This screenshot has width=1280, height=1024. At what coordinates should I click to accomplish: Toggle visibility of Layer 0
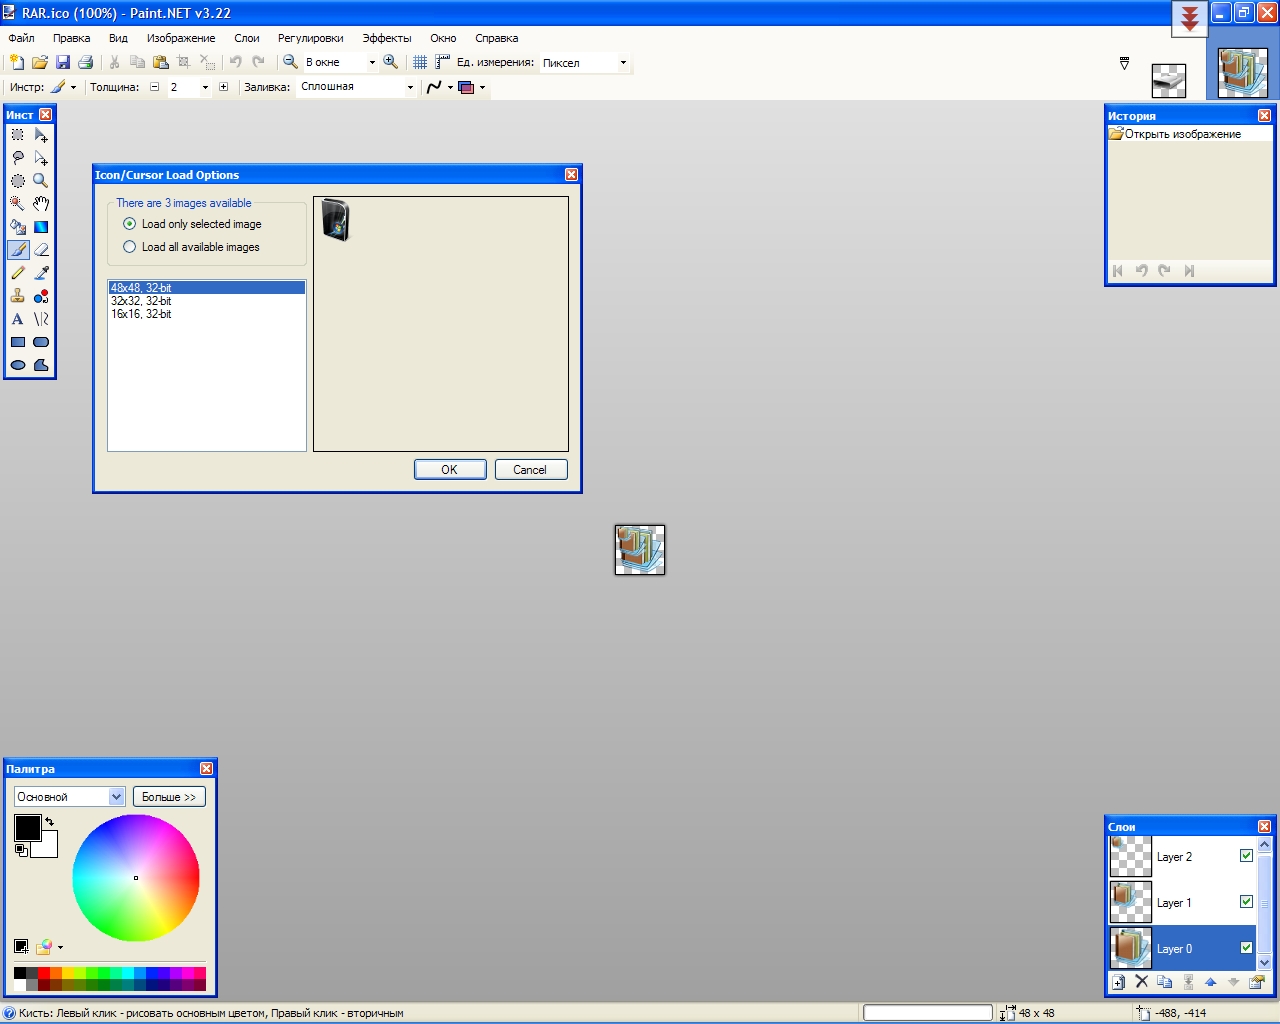click(x=1246, y=948)
